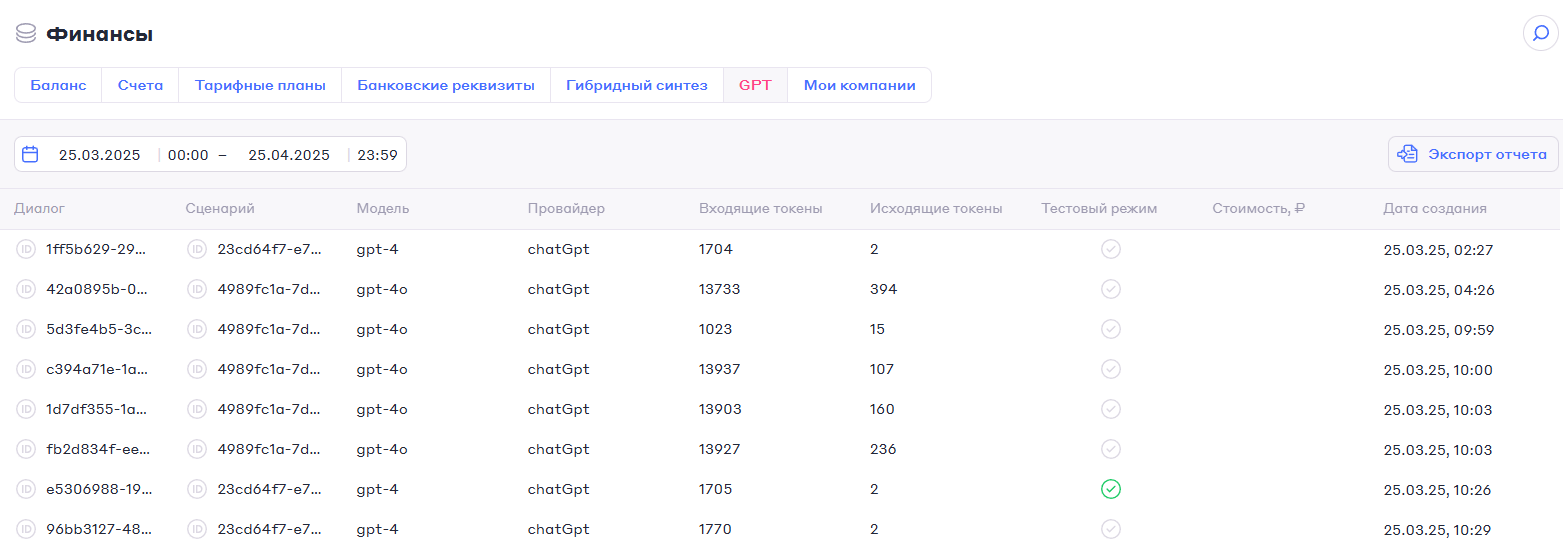The width and height of the screenshot is (1563, 554).
Task: Click the Входящие токены column header
Action: tap(761, 209)
